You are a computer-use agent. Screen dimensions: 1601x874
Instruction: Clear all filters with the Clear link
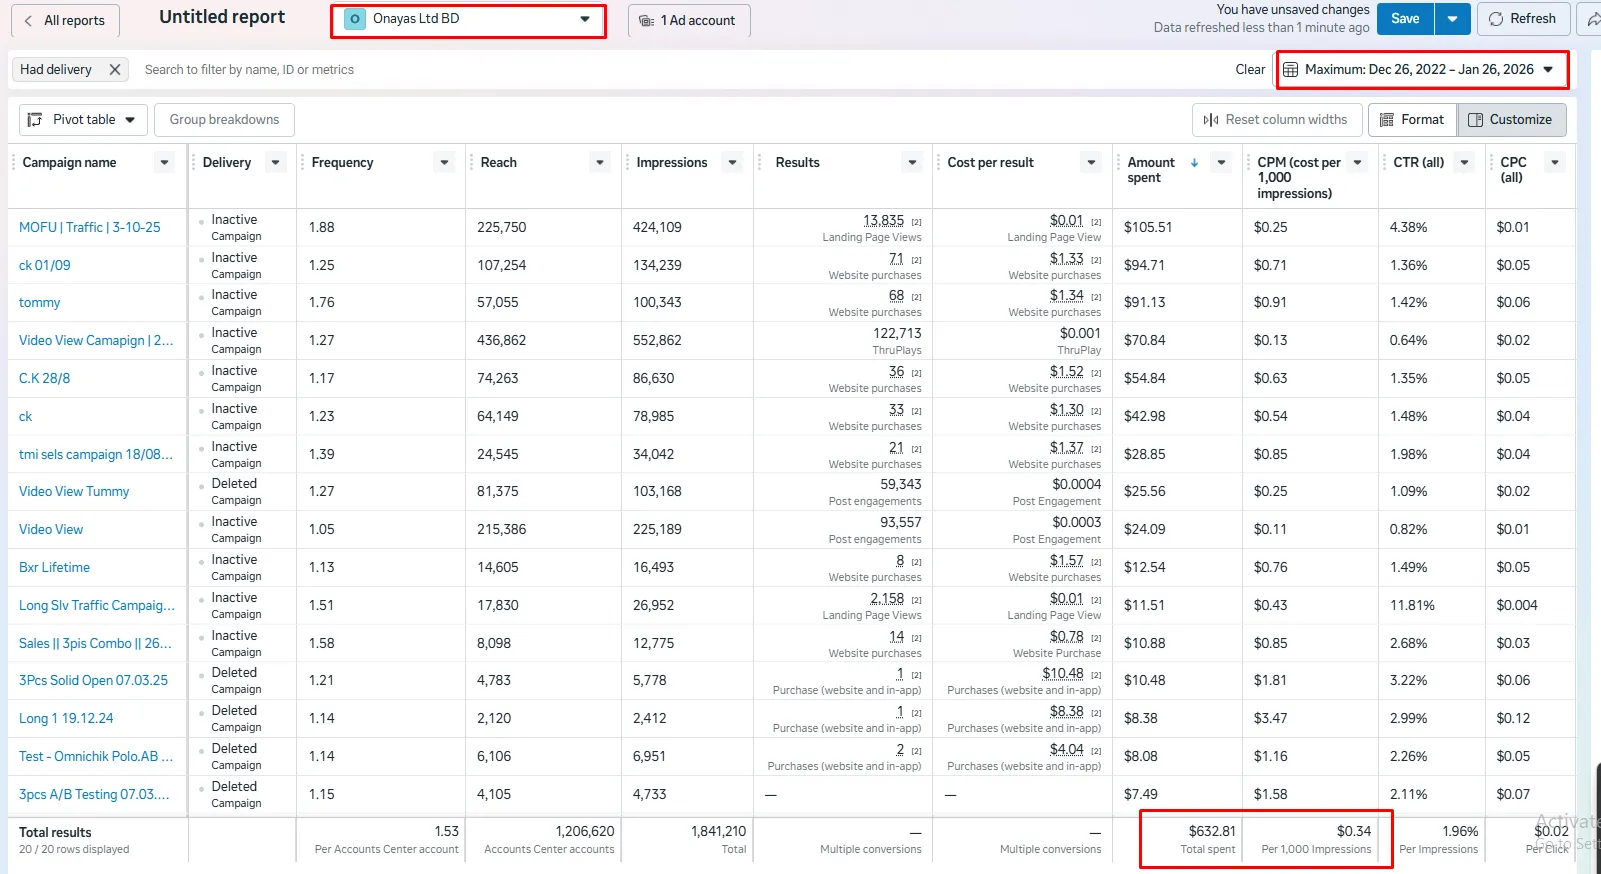pos(1249,70)
